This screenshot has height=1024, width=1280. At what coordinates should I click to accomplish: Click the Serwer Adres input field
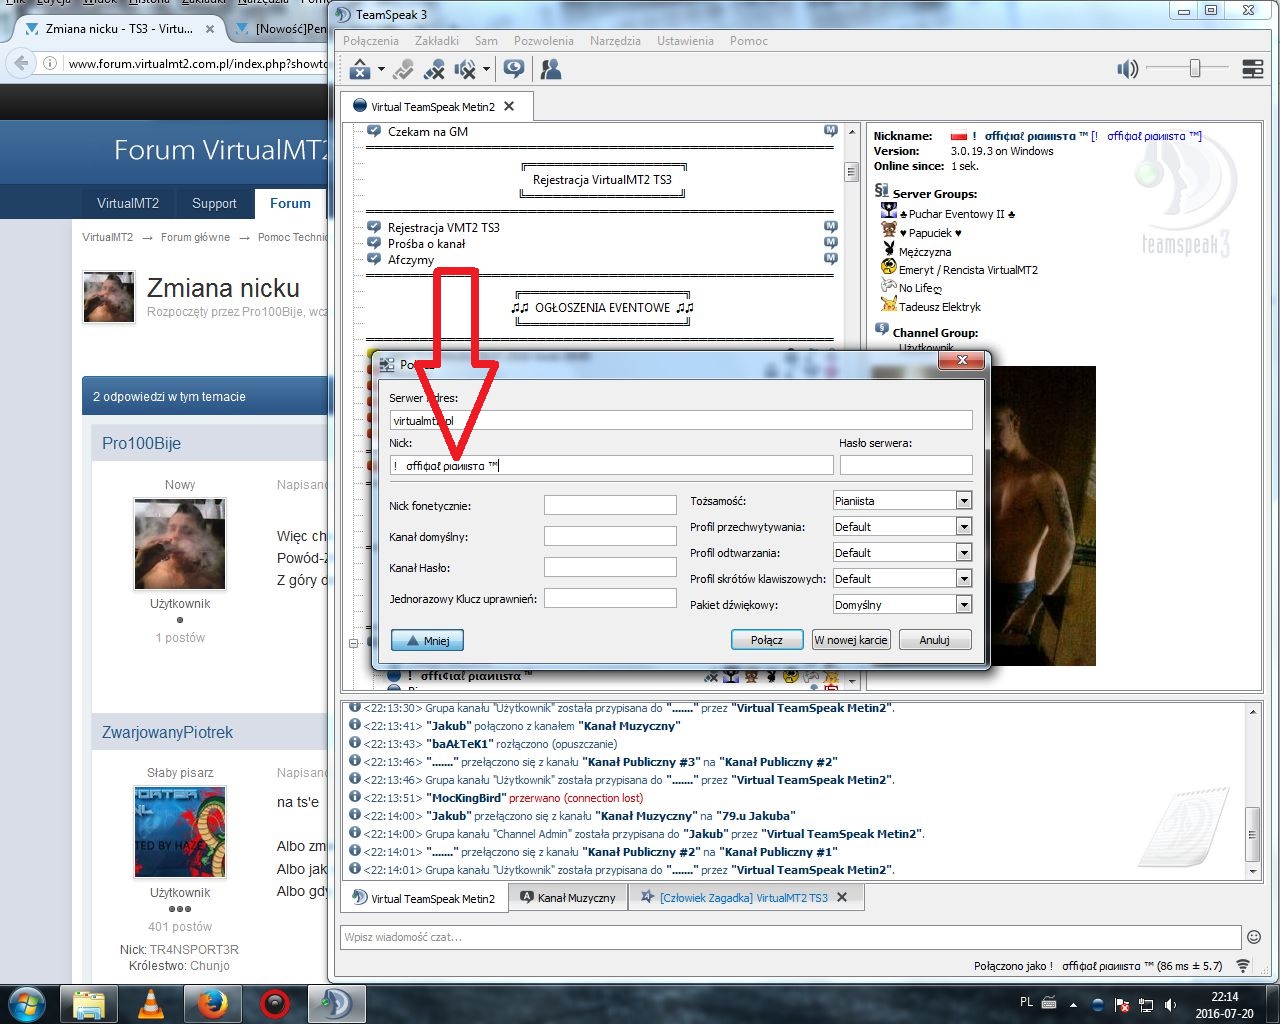coord(680,421)
